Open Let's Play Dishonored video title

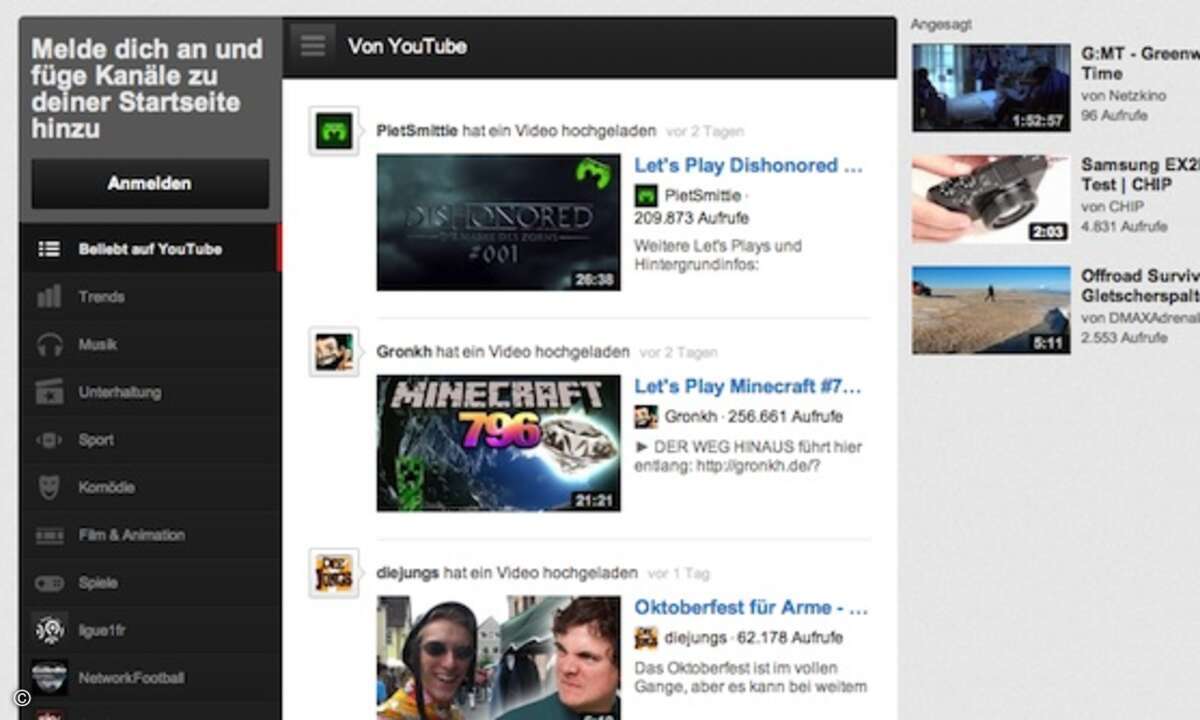[x=748, y=166]
